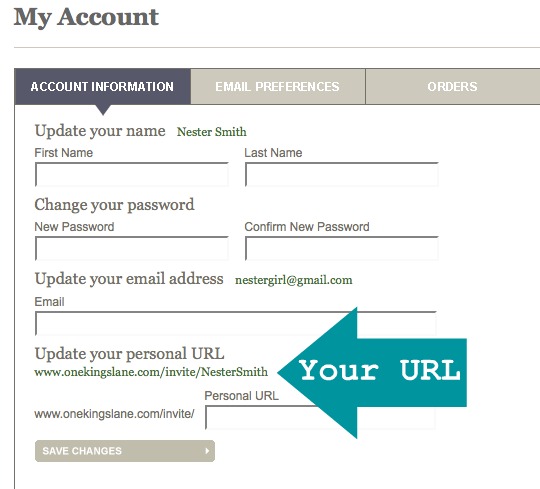Image resolution: width=540 pixels, height=489 pixels.
Task: Click the Email input field
Action: pos(236,323)
